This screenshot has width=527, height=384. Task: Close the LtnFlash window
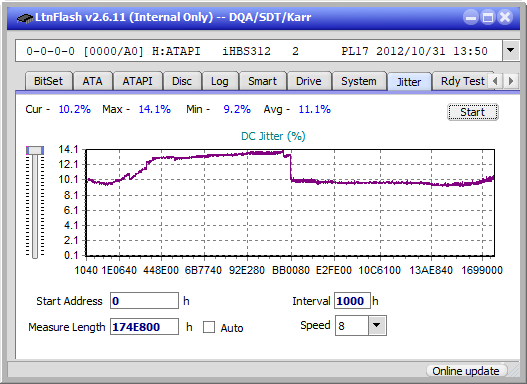(x=505, y=17)
